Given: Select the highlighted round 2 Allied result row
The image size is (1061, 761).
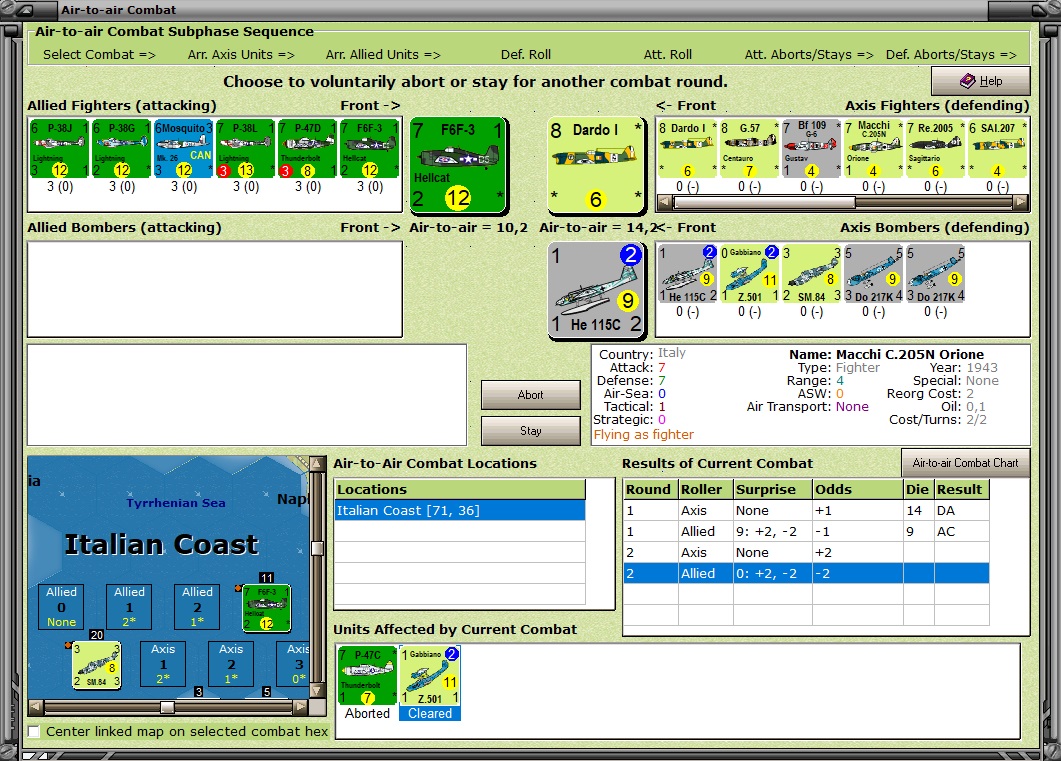Looking at the screenshot, I should (806, 574).
